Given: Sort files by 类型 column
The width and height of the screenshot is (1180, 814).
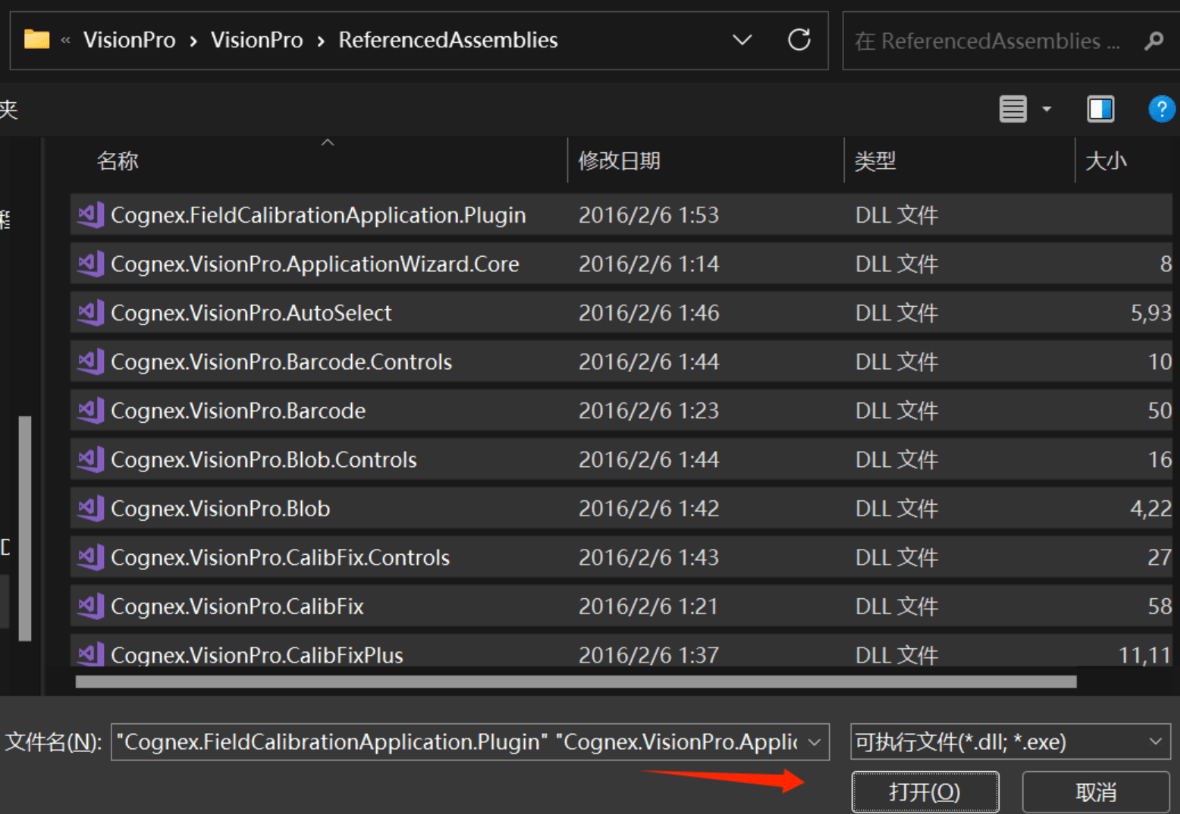Looking at the screenshot, I should (x=875, y=160).
